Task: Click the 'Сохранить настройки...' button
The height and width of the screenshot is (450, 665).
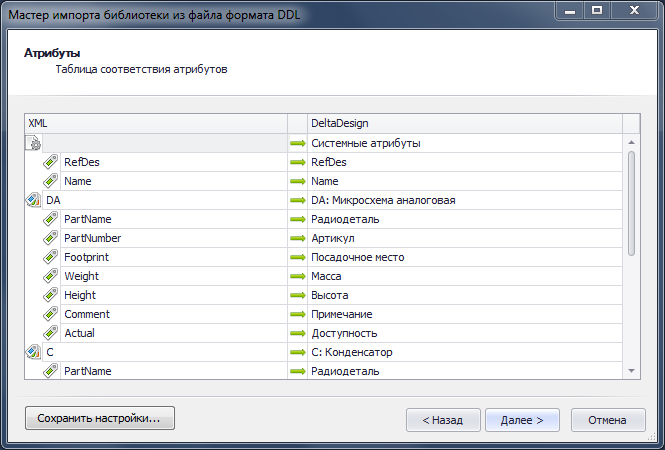Action: pyautogui.click(x=100, y=418)
